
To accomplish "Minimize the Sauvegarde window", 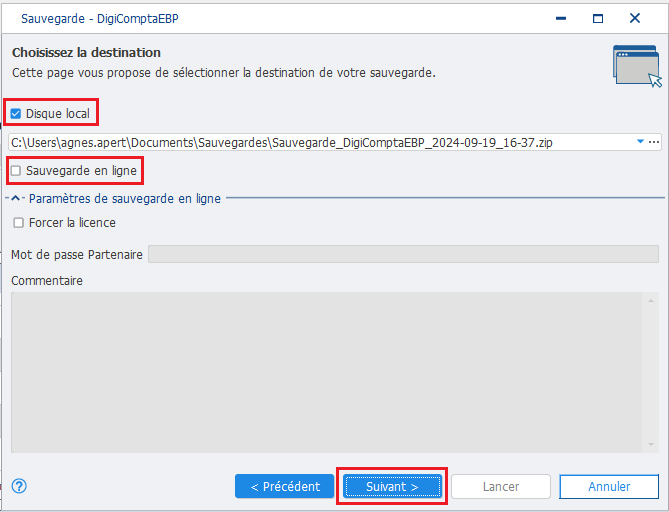I will pyautogui.click(x=561, y=18).
